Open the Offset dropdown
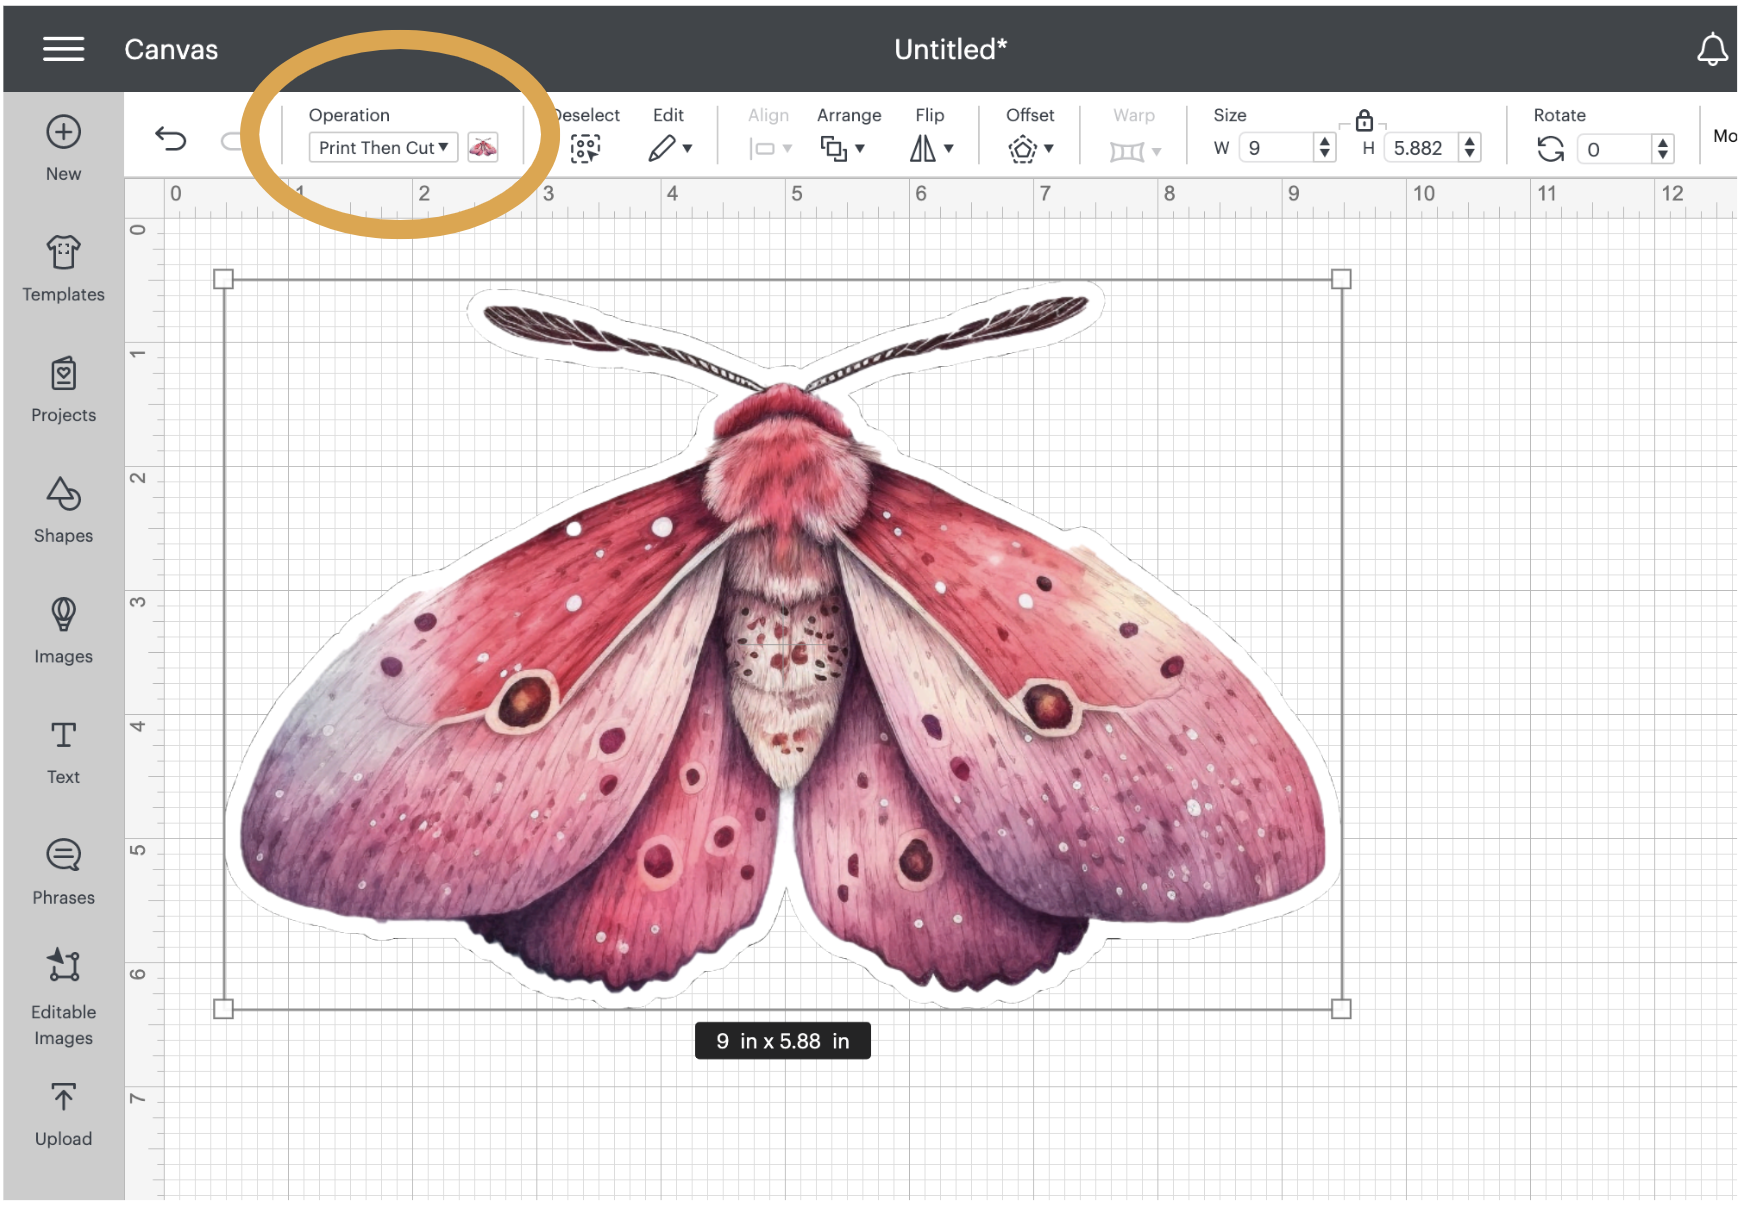The image size is (1742, 1206). tap(1029, 147)
